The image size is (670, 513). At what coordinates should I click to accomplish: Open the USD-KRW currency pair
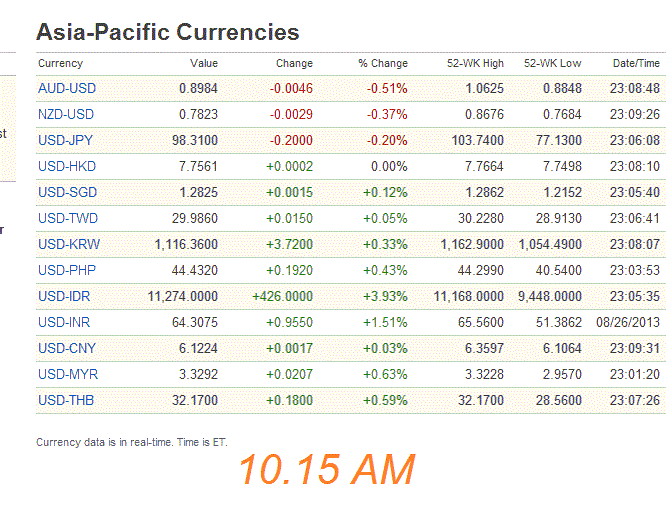coord(69,244)
